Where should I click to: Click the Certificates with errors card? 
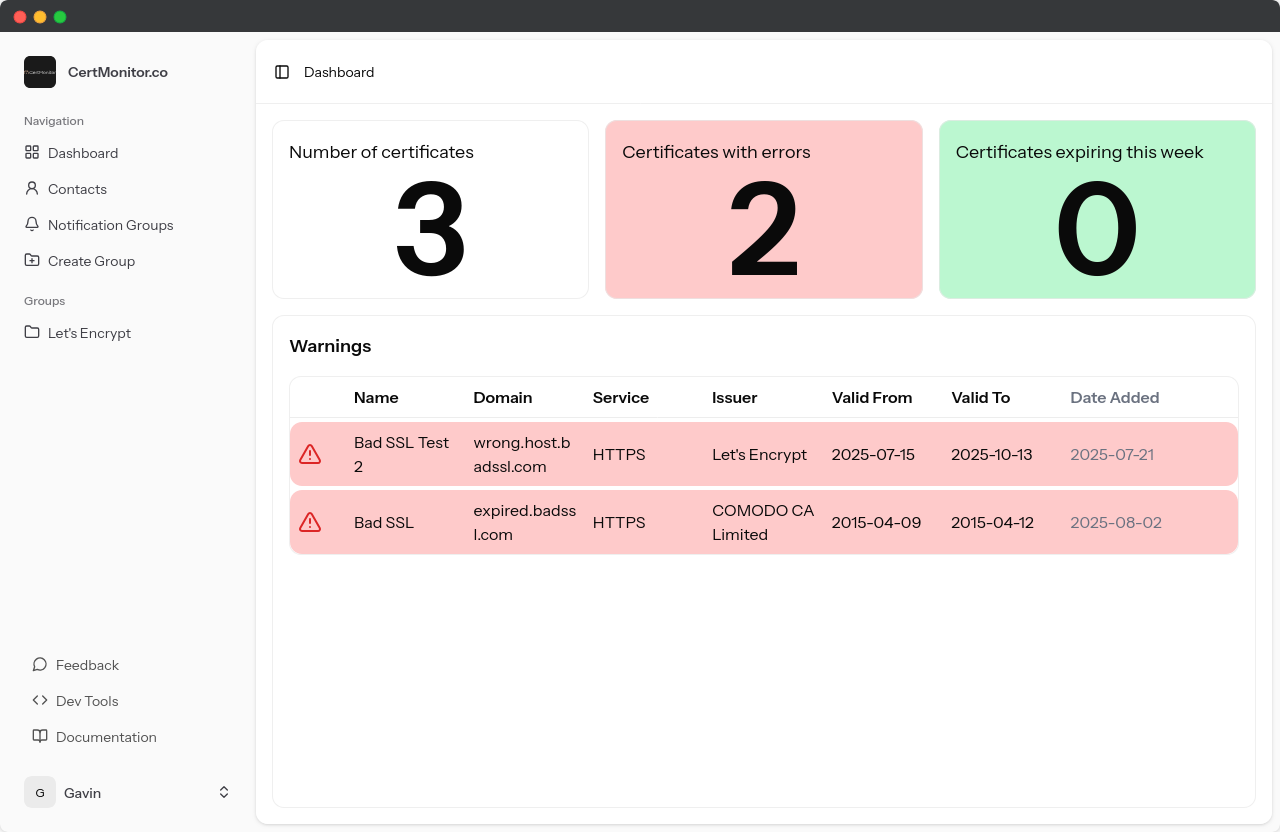[x=763, y=208]
